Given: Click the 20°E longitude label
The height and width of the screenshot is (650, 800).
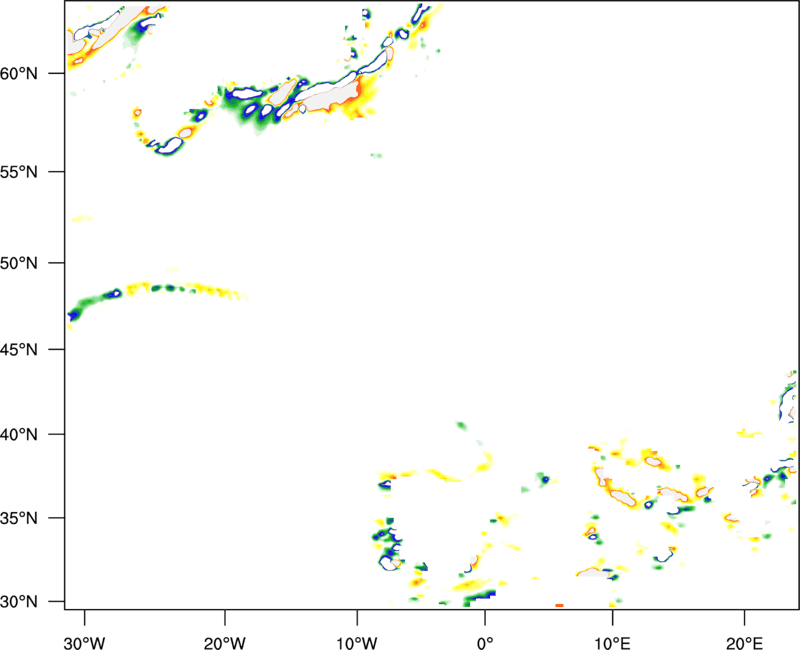Looking at the screenshot, I should tap(744, 643).
